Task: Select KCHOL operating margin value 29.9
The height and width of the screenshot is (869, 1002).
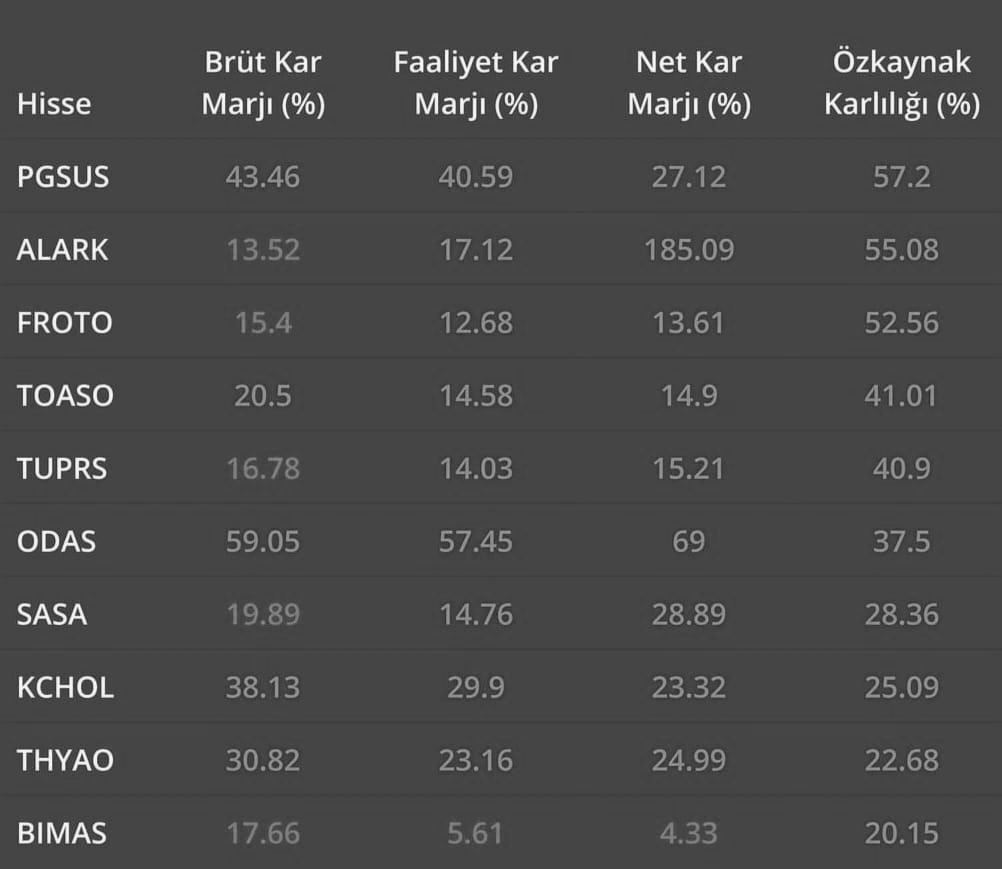Action: click(475, 688)
